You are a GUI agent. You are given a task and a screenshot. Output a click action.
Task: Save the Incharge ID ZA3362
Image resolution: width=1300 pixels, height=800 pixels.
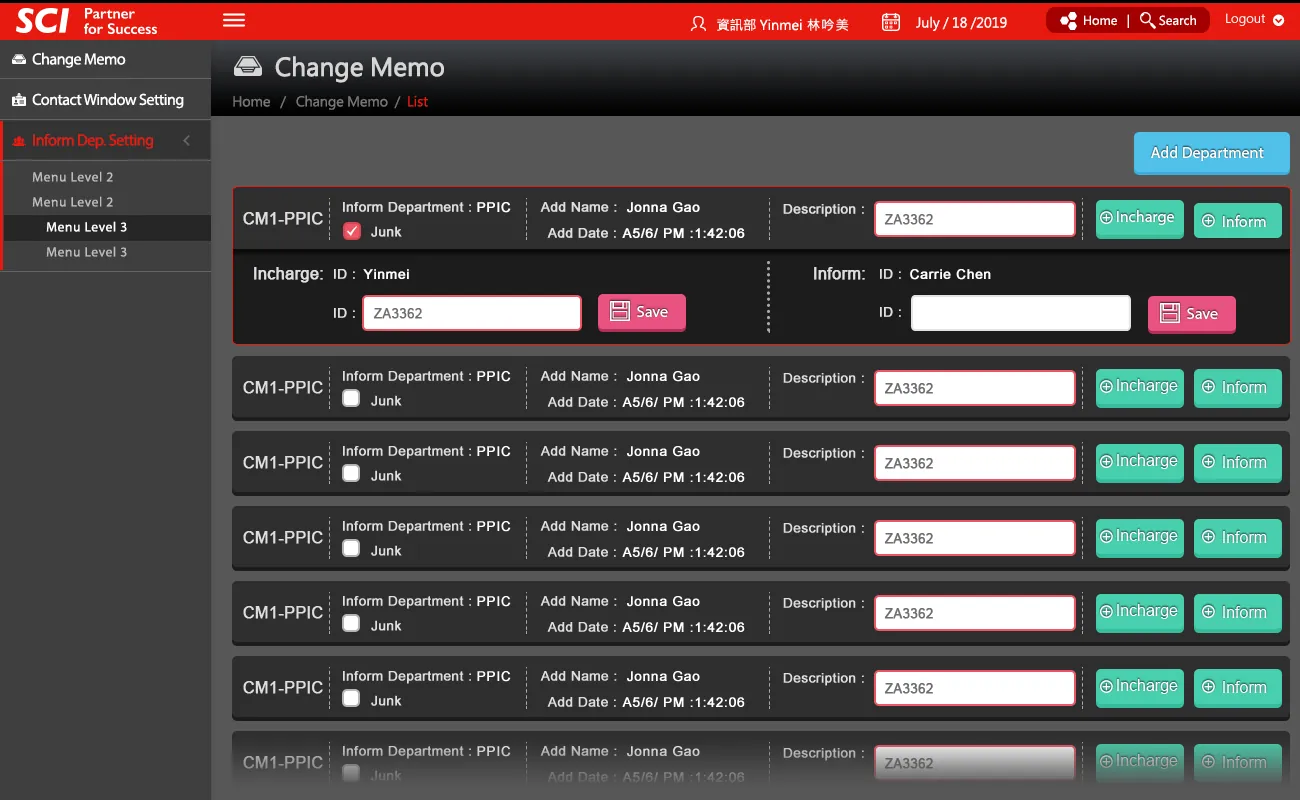pyautogui.click(x=641, y=312)
